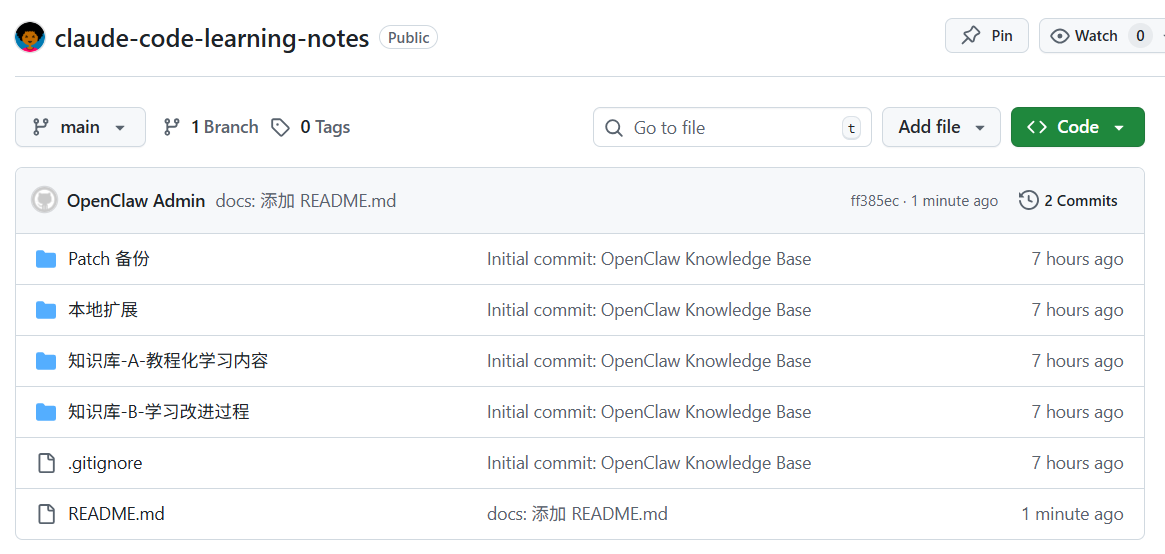1165x554 pixels.
Task: Click the README.md file icon
Action: click(46, 514)
